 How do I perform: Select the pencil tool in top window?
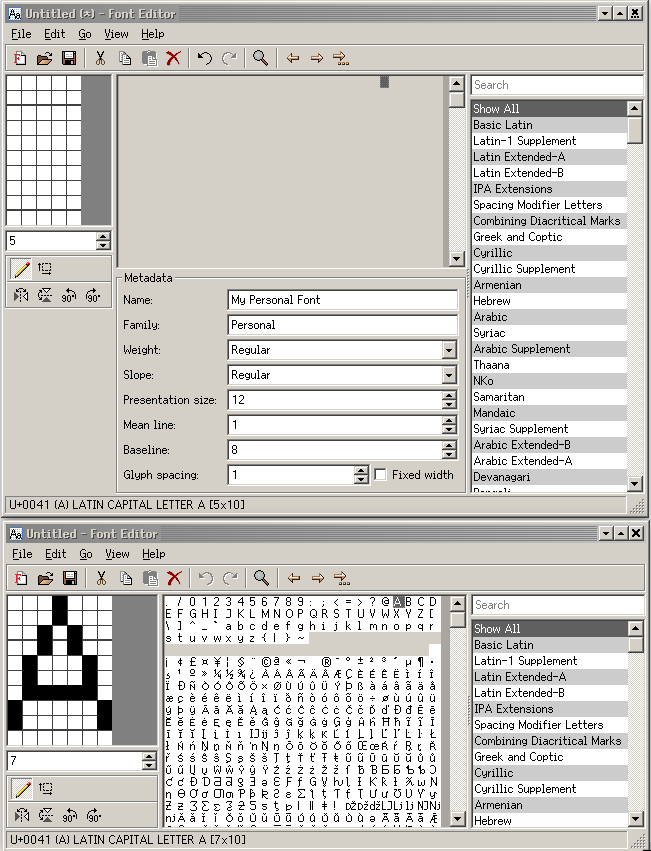coord(20,268)
